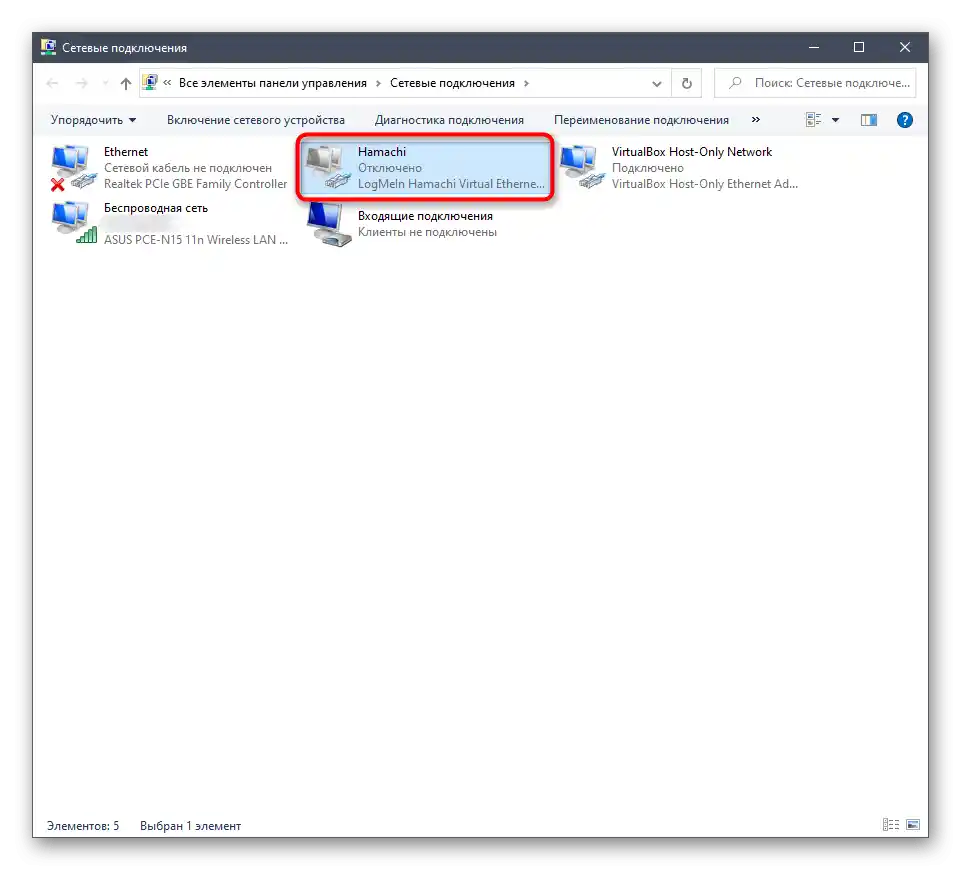Expand the breadcrumb arrow after Сетевые подключения

pos(526,83)
